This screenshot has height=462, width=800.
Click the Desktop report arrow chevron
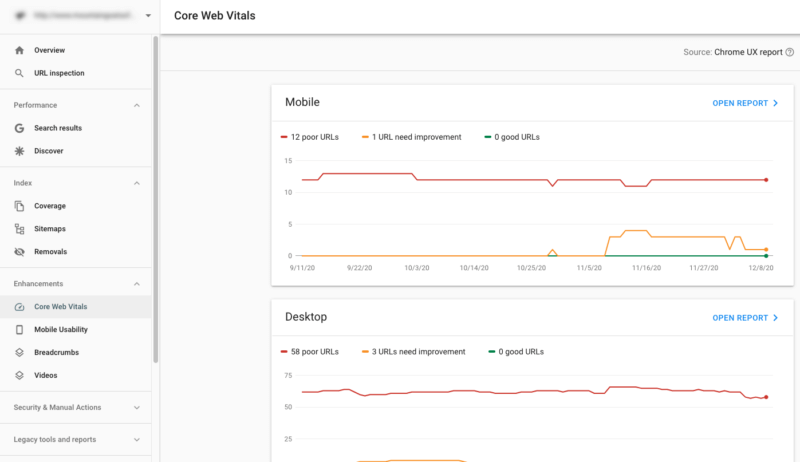tap(776, 318)
